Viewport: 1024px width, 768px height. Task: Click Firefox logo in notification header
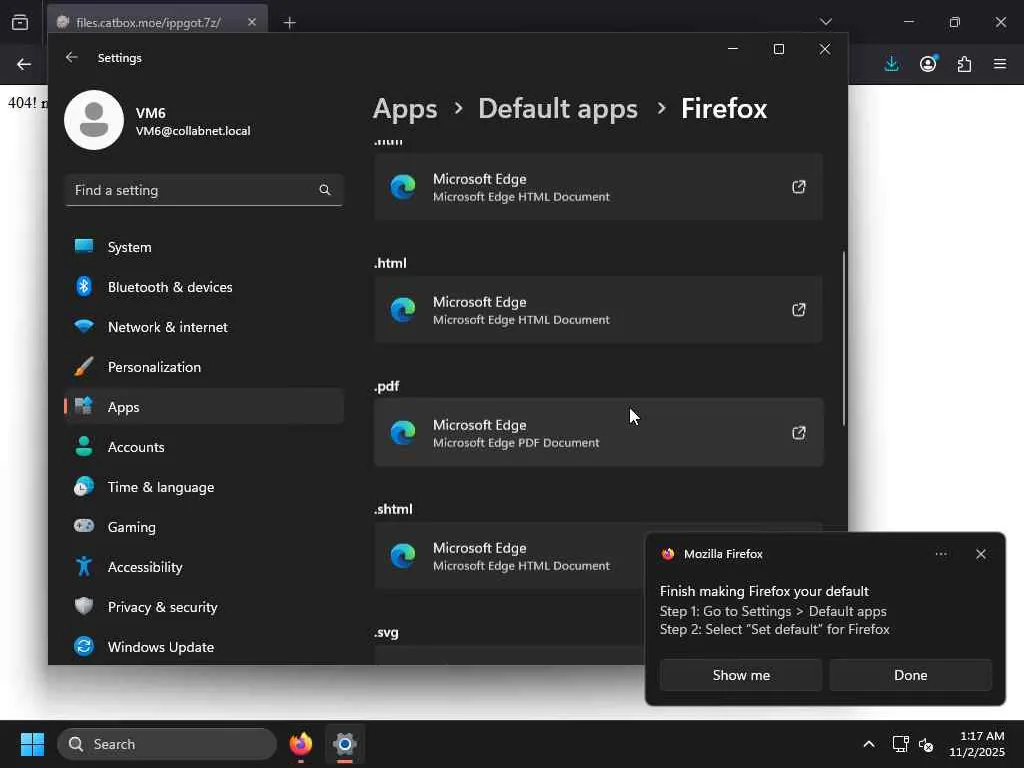pos(667,554)
